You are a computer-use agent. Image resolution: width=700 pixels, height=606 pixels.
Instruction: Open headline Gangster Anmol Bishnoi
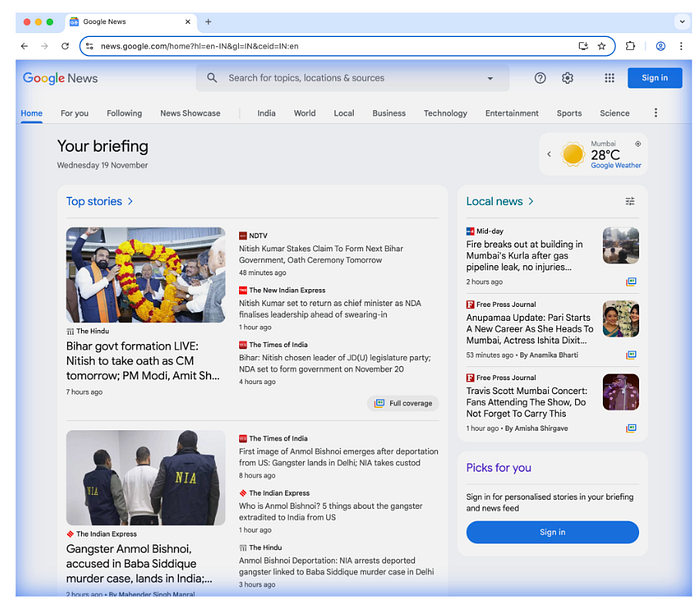click(139, 564)
